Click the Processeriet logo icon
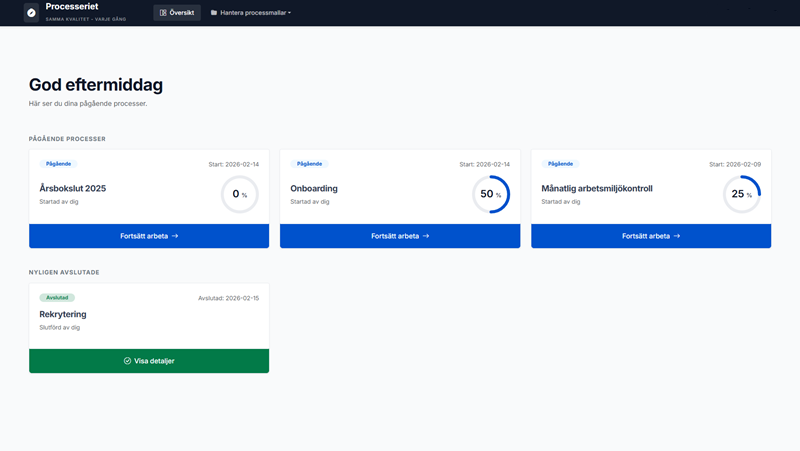Image resolution: width=800 pixels, height=451 pixels. click(x=32, y=12)
